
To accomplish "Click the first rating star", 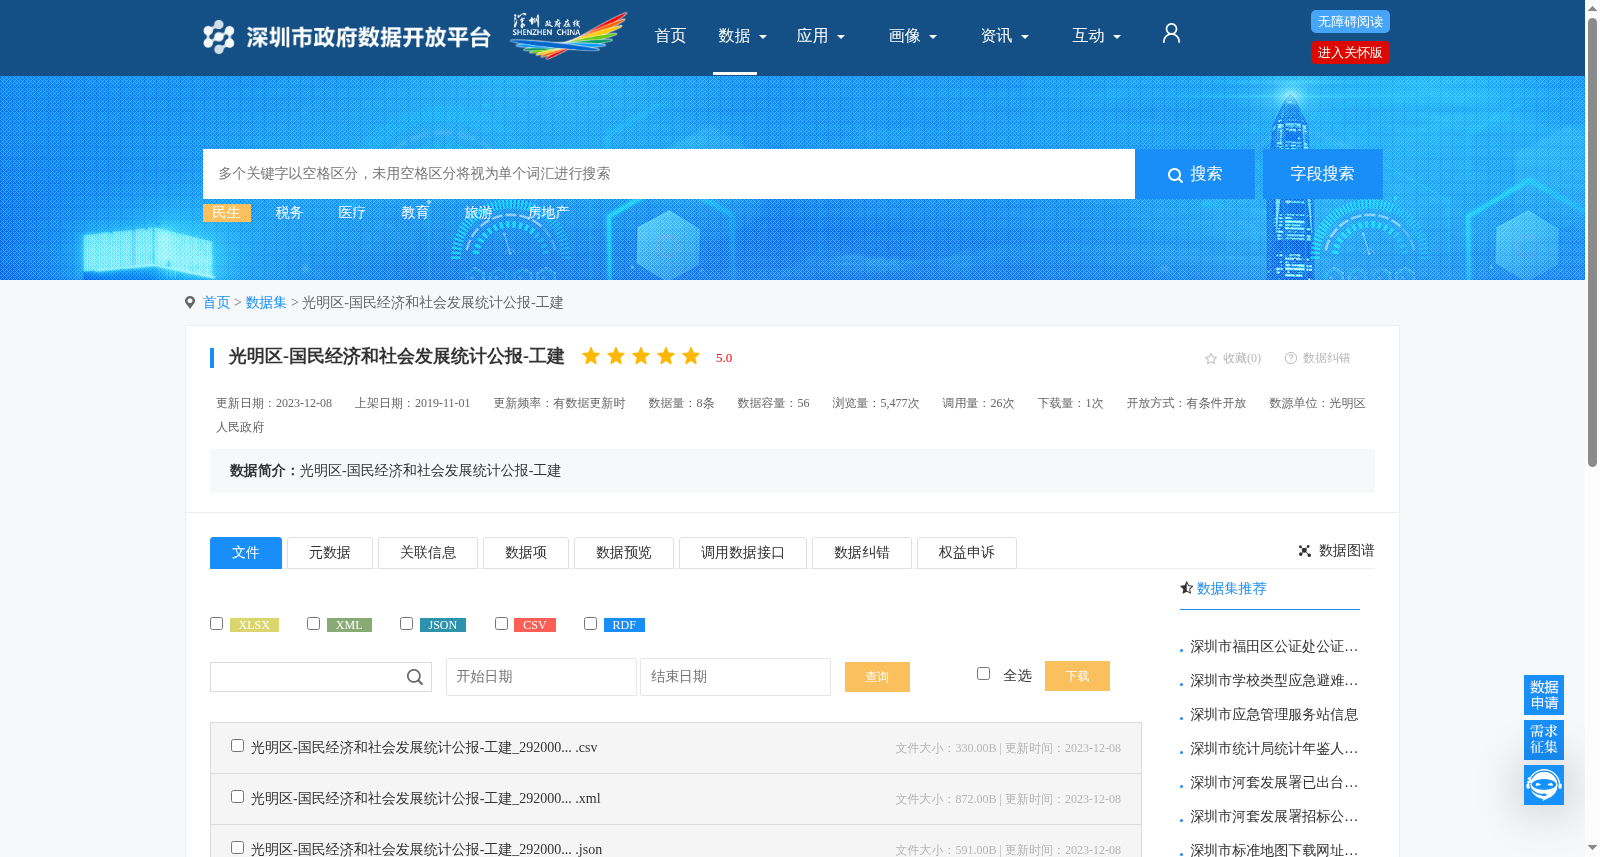I will [591, 356].
